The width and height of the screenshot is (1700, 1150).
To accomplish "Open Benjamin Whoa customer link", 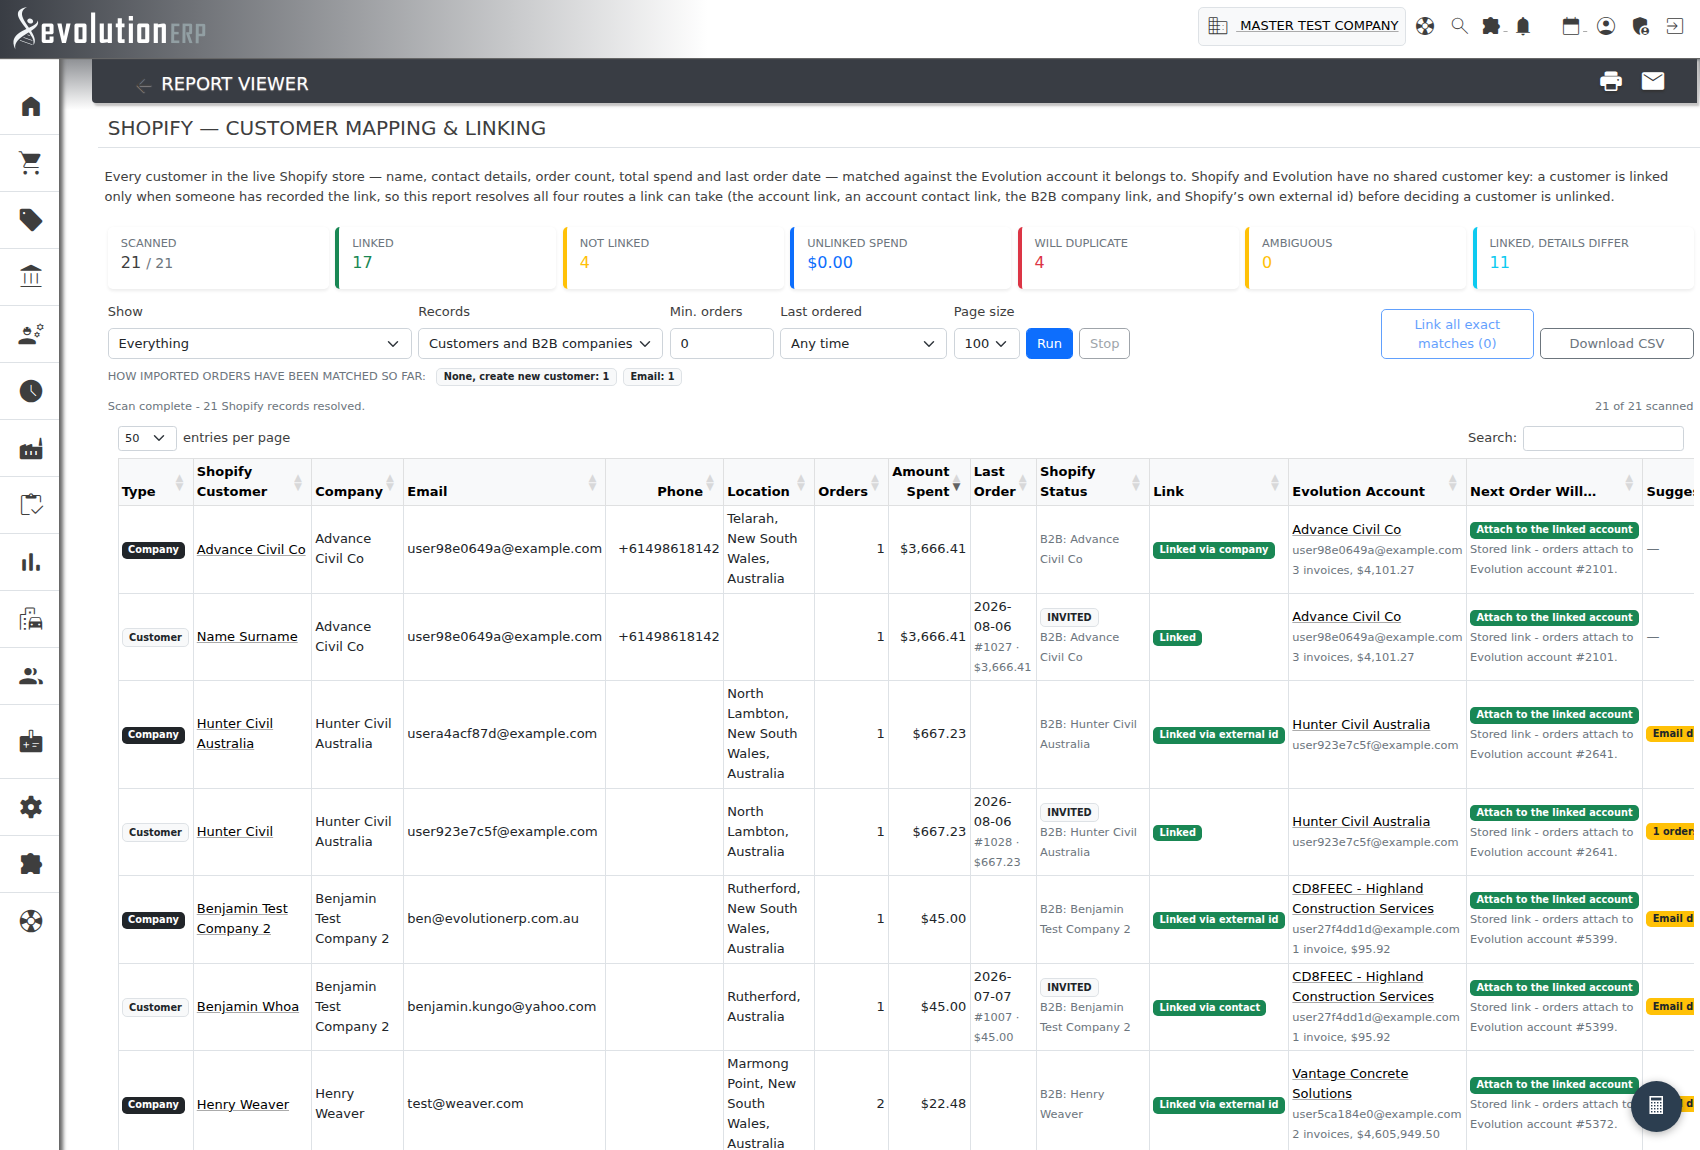I will click(x=248, y=1006).
